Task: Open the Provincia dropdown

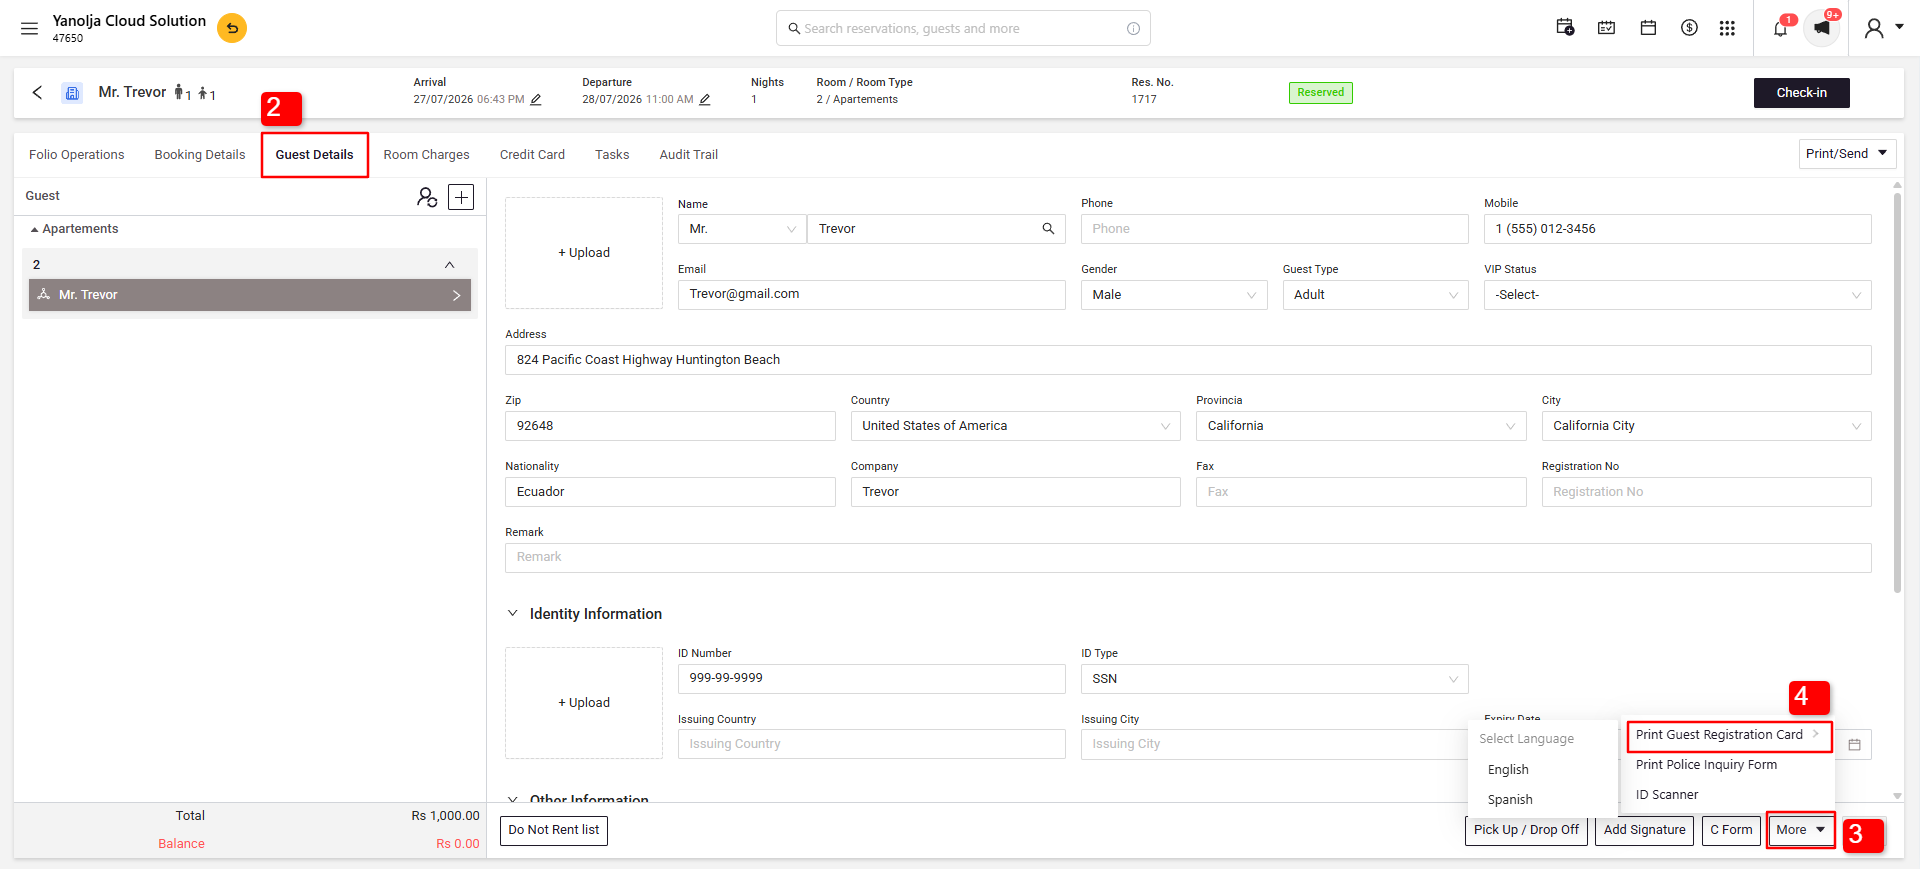Action: [x=1361, y=426]
